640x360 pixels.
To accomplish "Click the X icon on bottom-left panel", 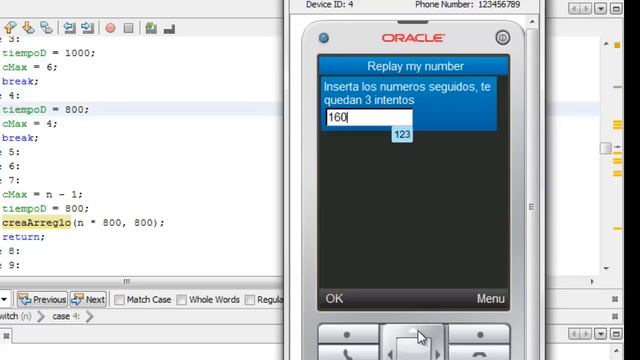I will [6, 336].
